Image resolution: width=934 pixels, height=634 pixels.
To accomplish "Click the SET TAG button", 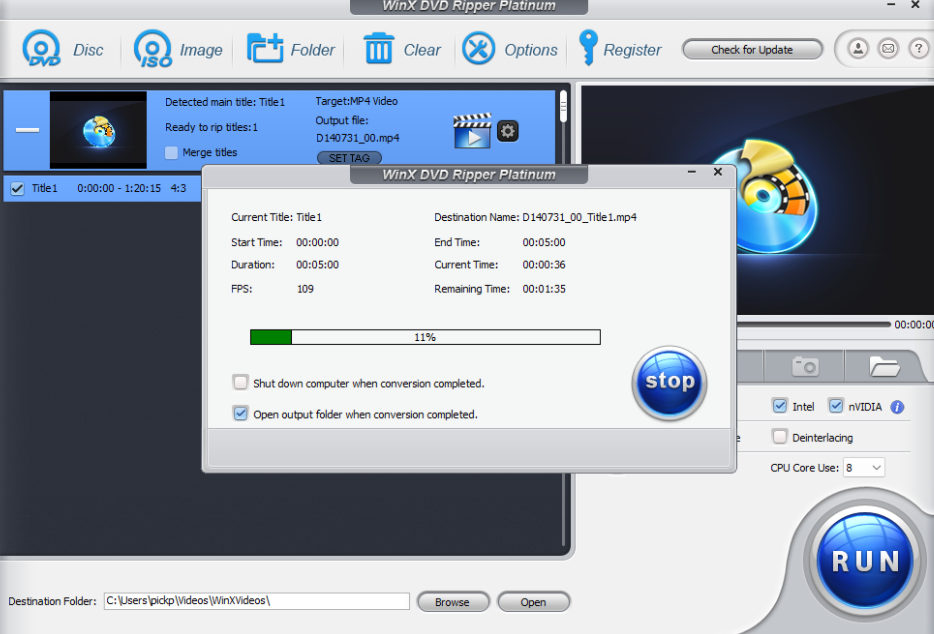I will click(349, 158).
